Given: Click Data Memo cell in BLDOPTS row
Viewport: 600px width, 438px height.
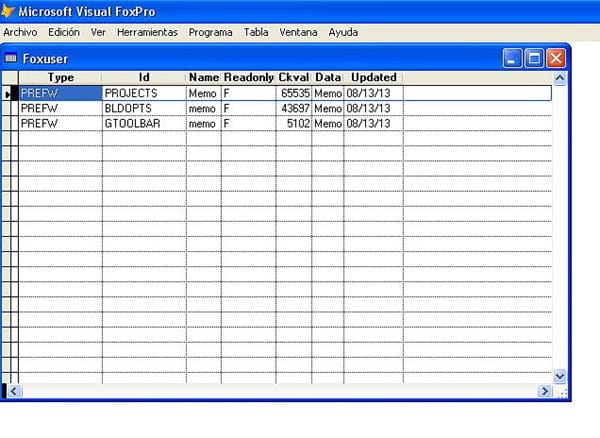Looking at the screenshot, I should (x=328, y=109).
